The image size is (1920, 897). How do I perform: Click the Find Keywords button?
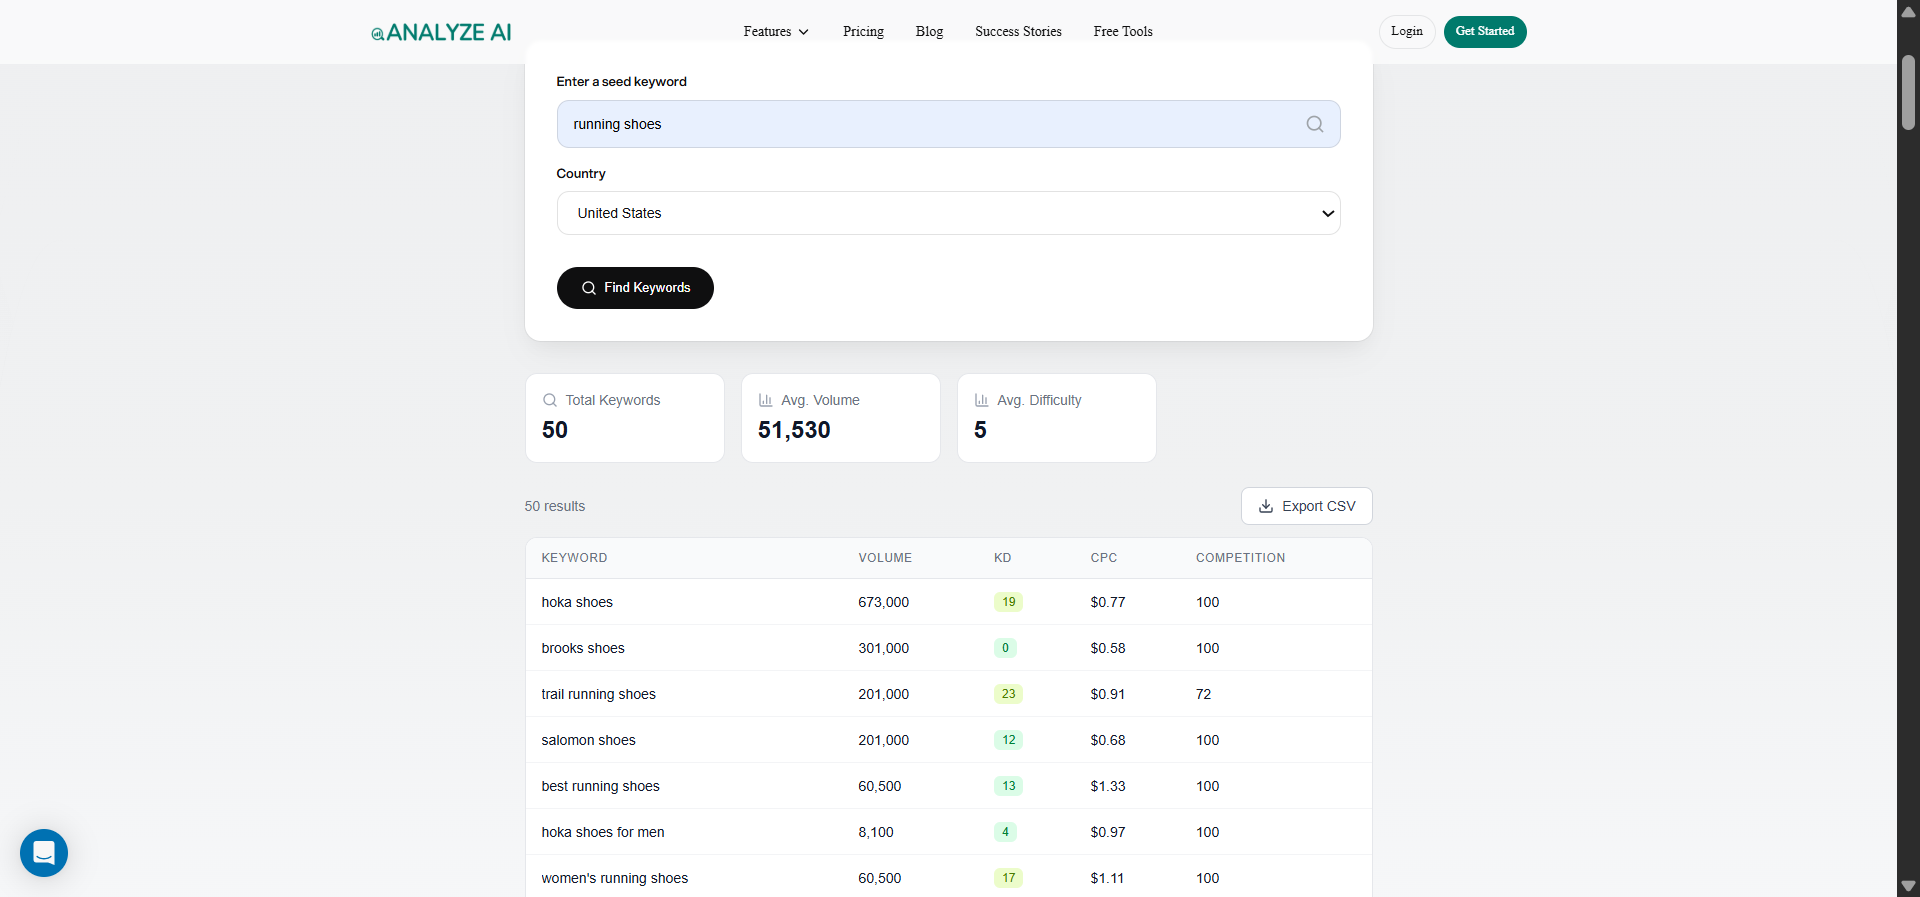(635, 288)
